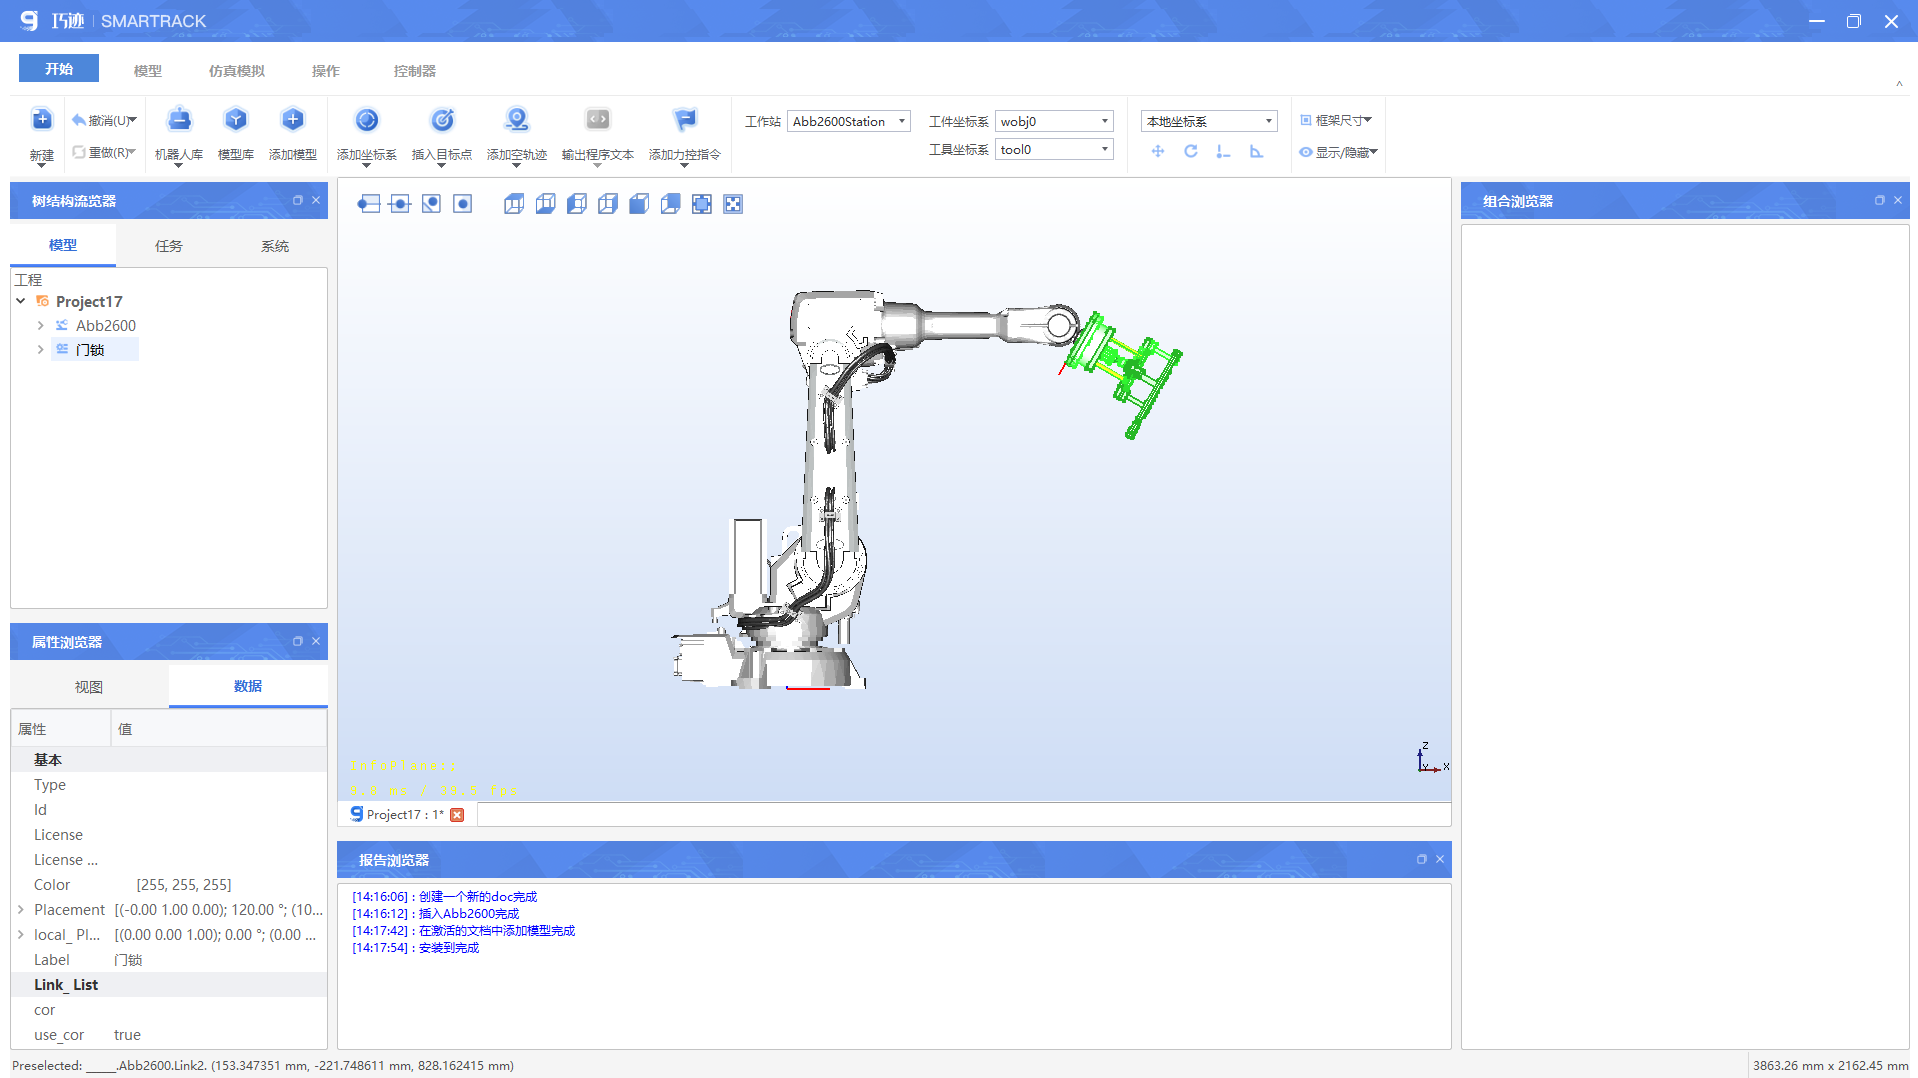Click the angle measure icon, last in the move/rotate row

(x=1257, y=151)
